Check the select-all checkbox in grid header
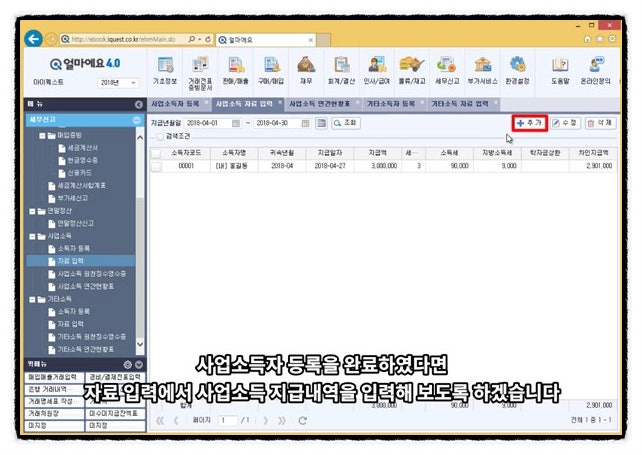The width and height of the screenshot is (642, 455). [x=156, y=154]
